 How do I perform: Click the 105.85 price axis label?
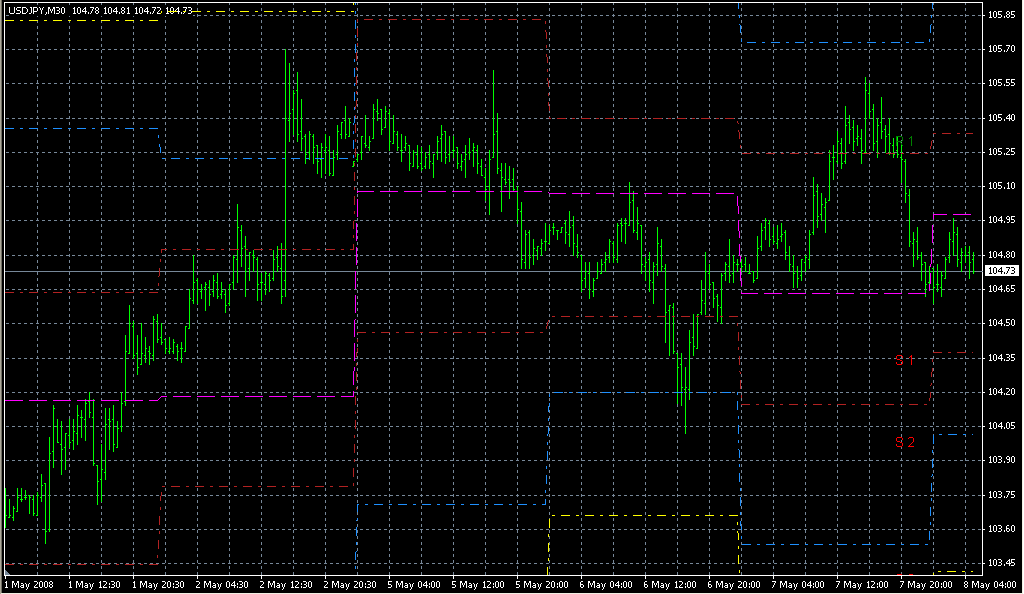(x=1001, y=15)
